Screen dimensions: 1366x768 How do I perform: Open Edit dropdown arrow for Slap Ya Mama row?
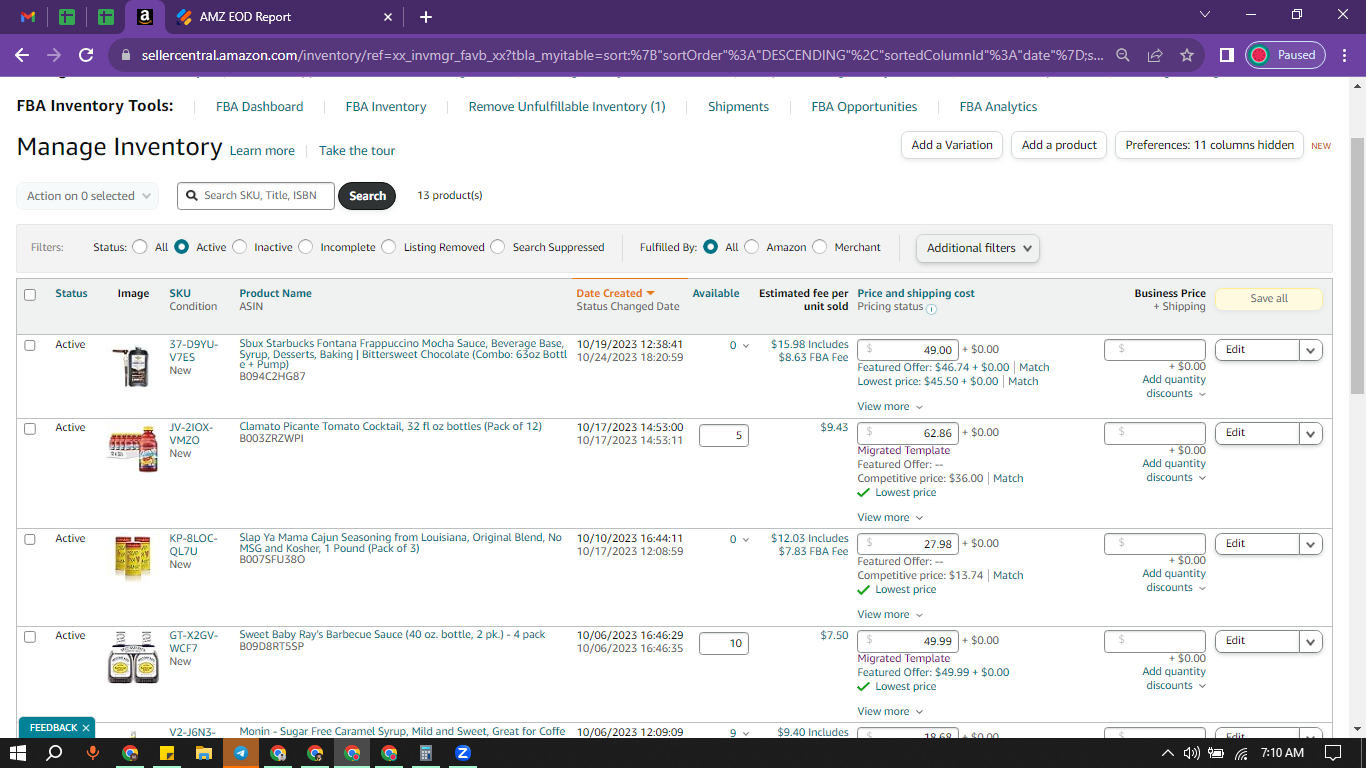pyautogui.click(x=1311, y=544)
